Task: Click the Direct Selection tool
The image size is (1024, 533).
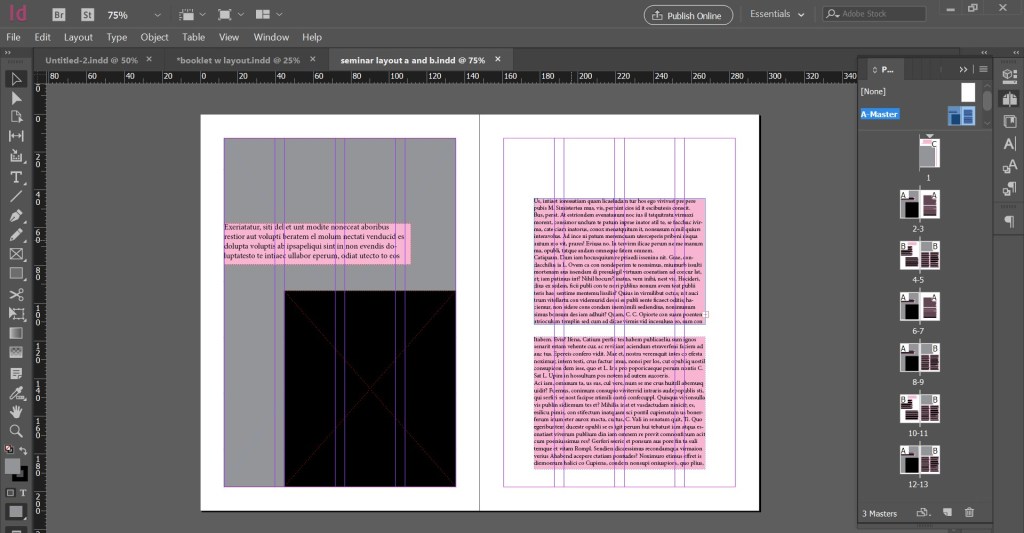Action: point(16,98)
